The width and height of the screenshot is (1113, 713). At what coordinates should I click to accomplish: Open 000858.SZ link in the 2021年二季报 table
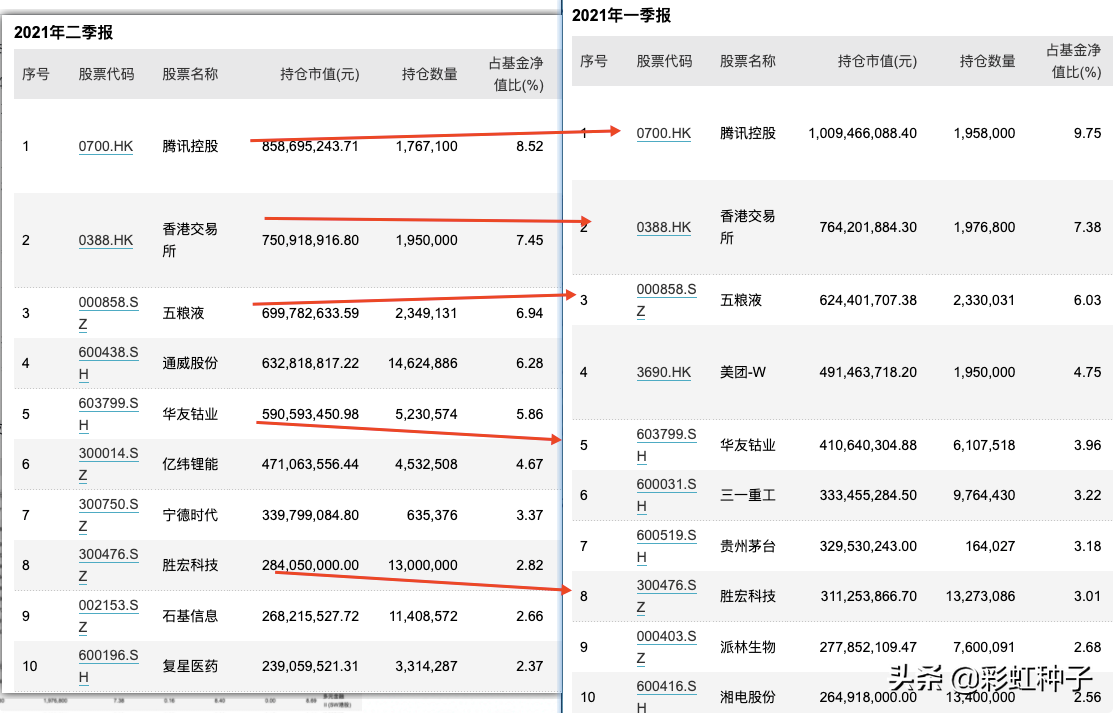108,313
